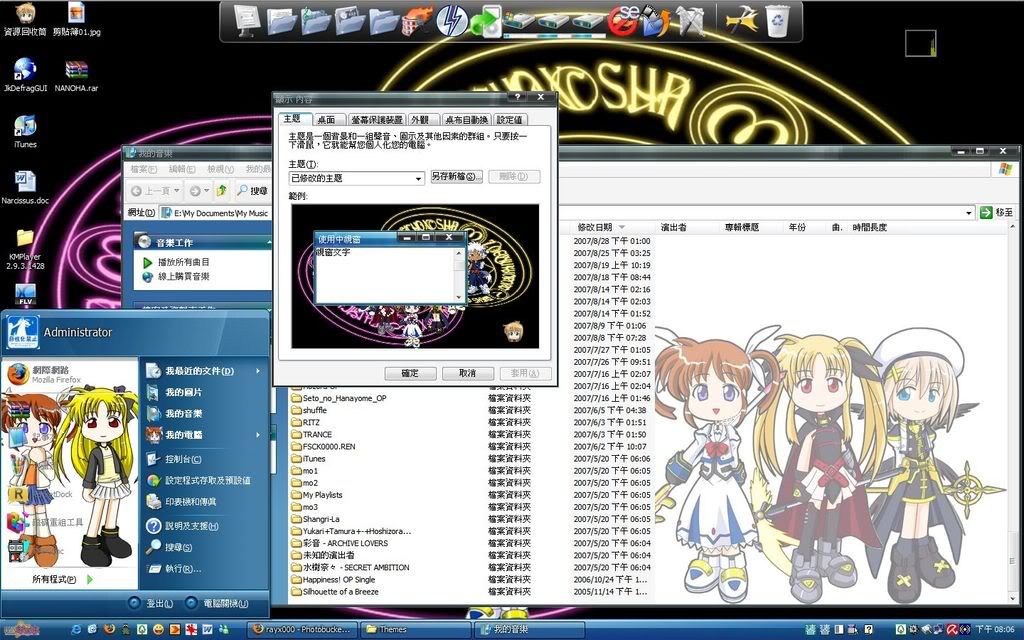Click the yellow smiley quick launch icon
The width and height of the screenshot is (1024, 640).
click(158, 630)
